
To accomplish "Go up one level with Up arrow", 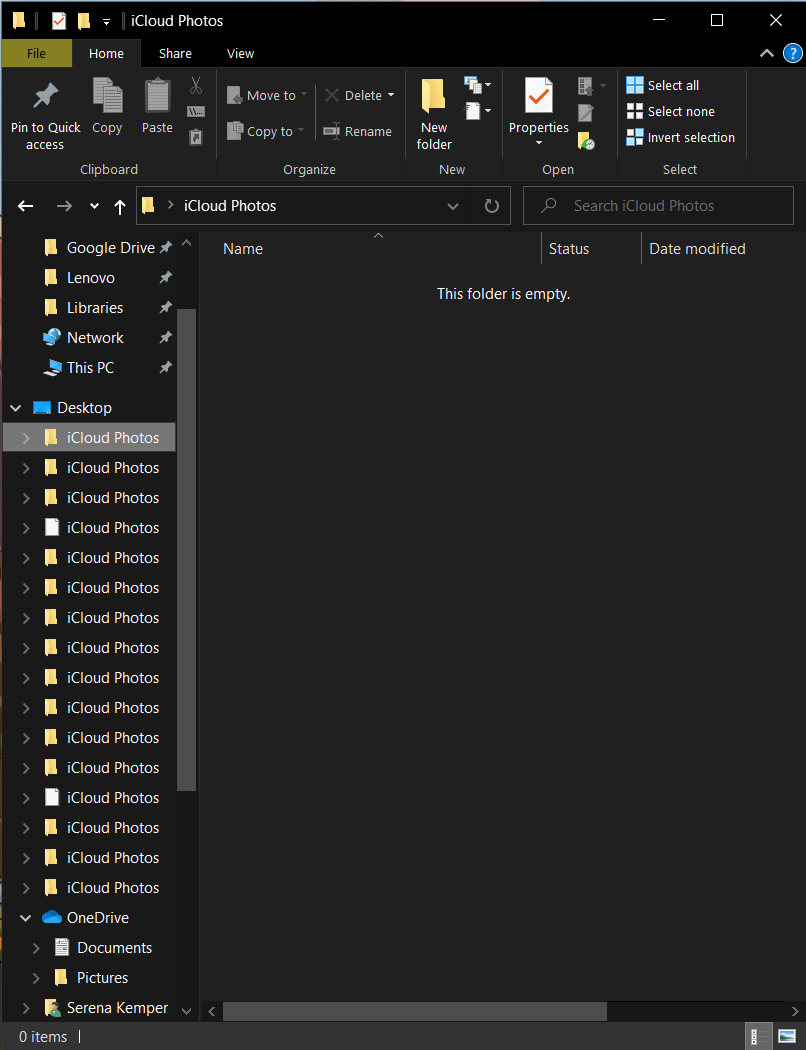I will tap(120, 206).
